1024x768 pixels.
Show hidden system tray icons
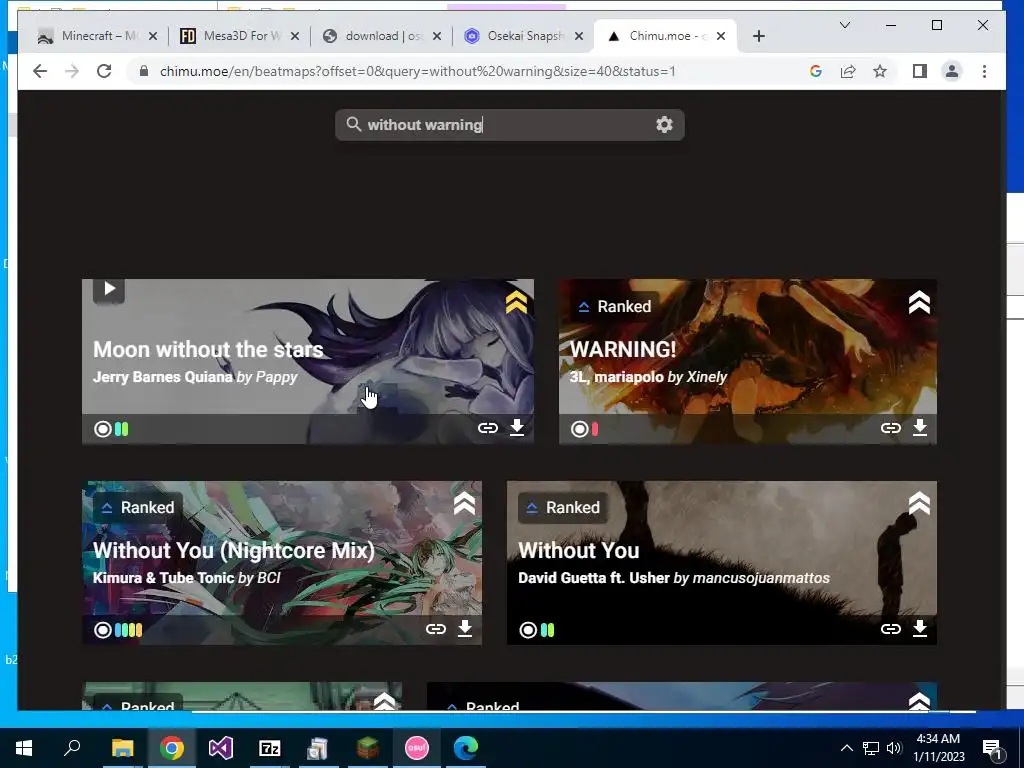(846, 748)
